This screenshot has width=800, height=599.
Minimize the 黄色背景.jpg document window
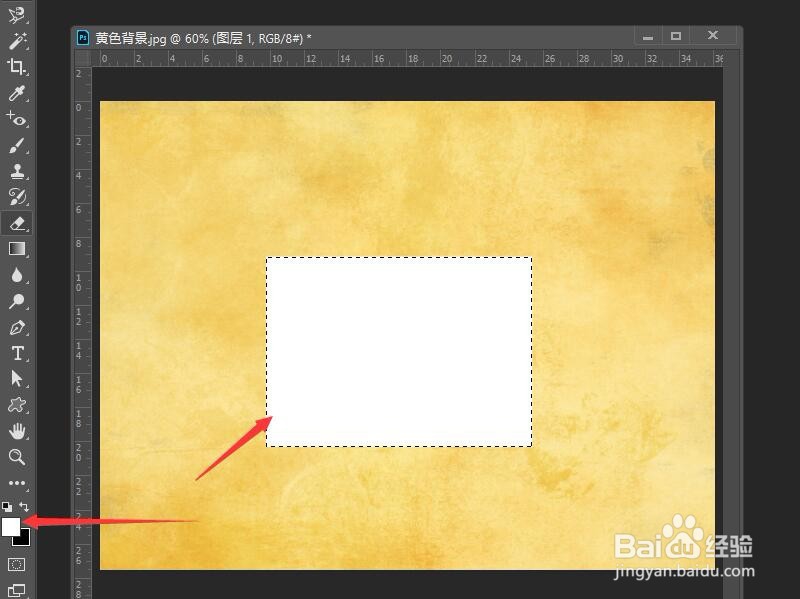point(648,36)
